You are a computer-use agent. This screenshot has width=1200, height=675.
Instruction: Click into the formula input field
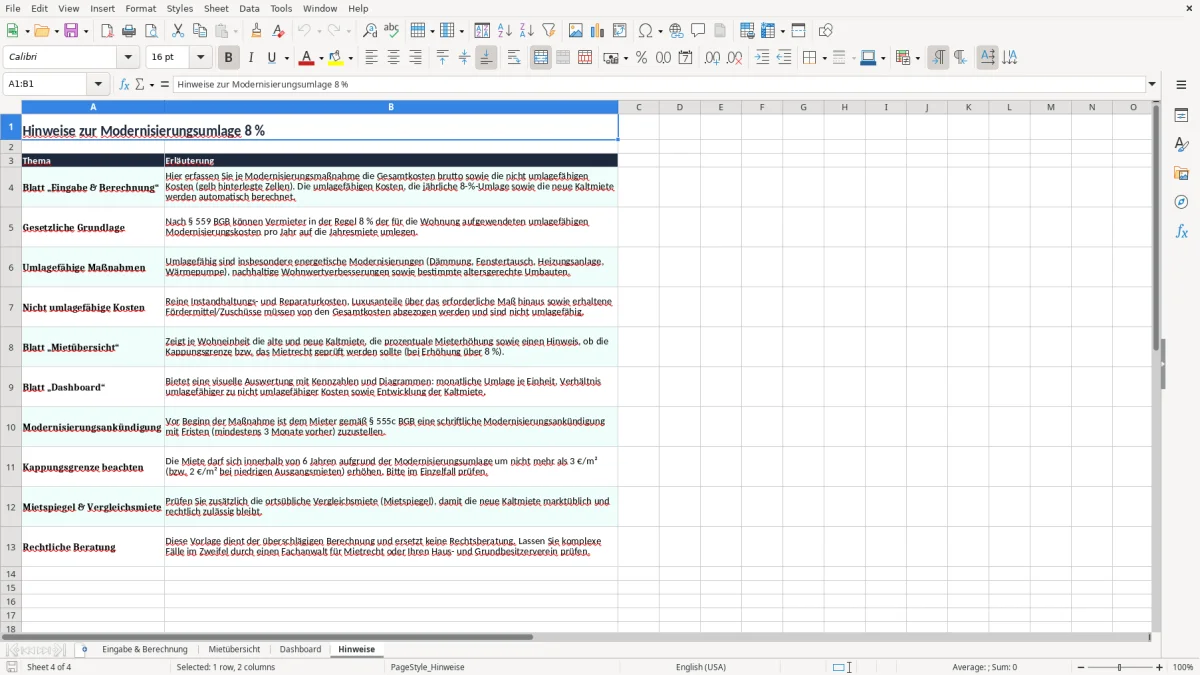coord(659,84)
